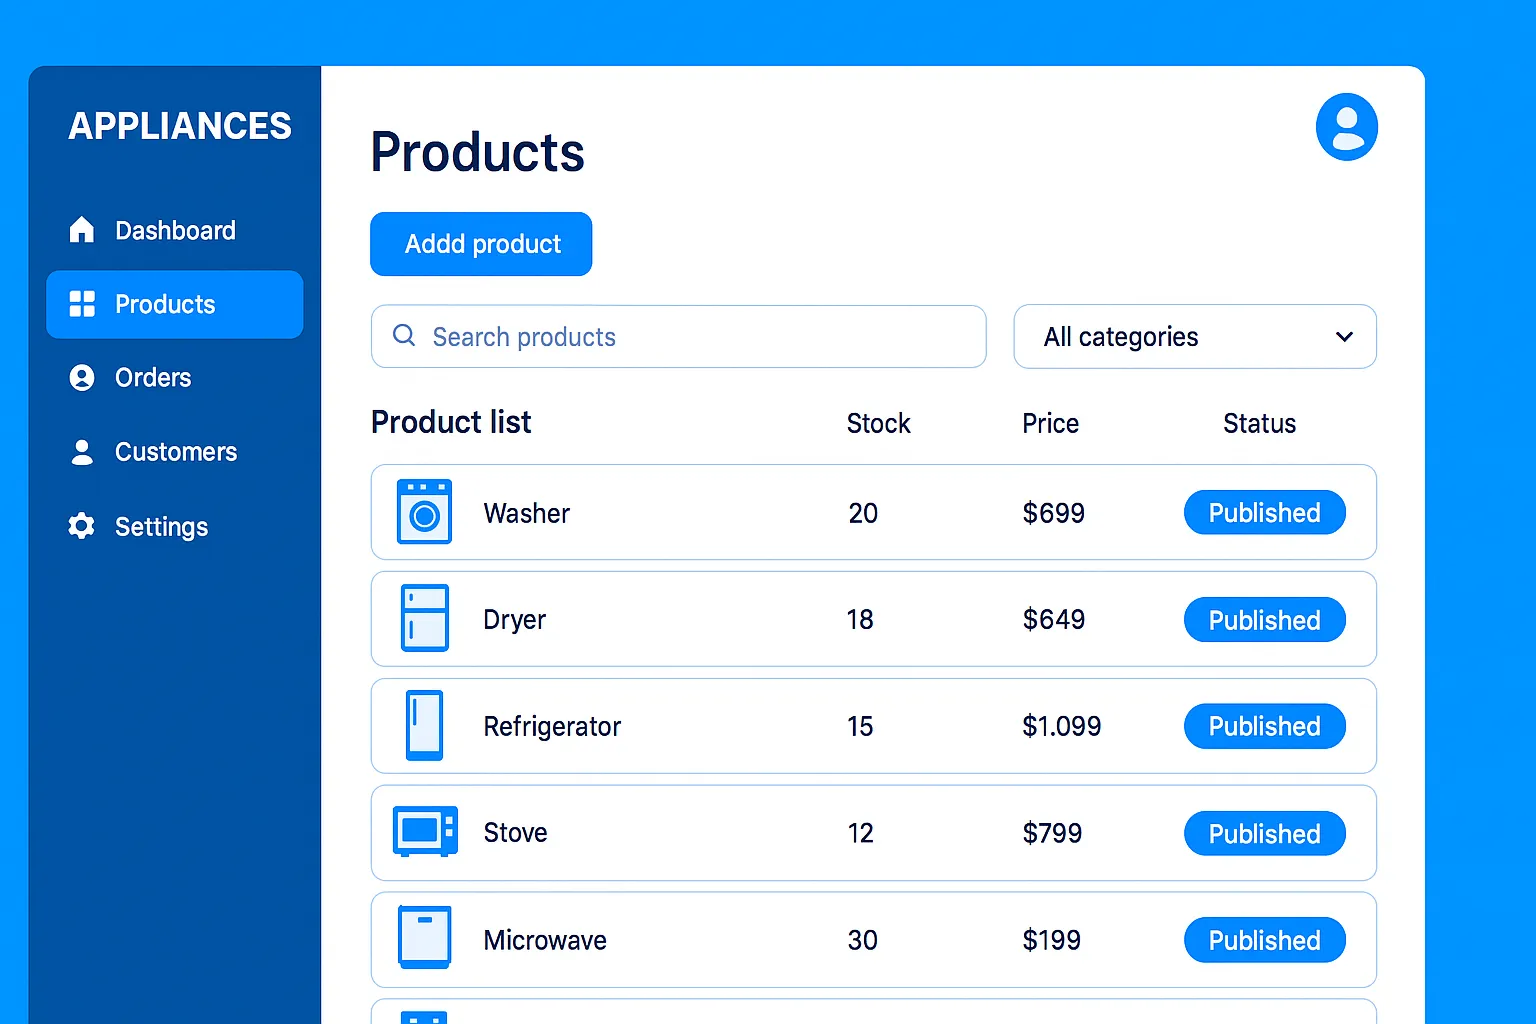Click the Price column header
This screenshot has height=1024, width=1536.
click(x=1050, y=424)
